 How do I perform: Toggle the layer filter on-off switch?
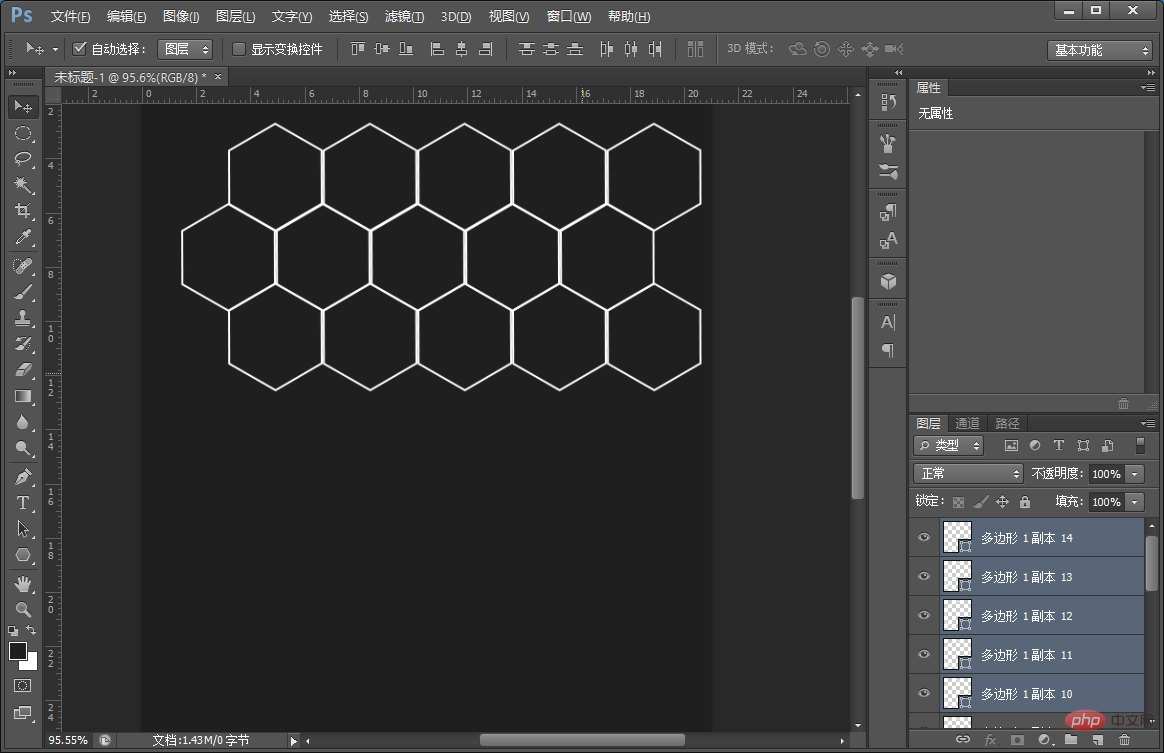(1140, 446)
